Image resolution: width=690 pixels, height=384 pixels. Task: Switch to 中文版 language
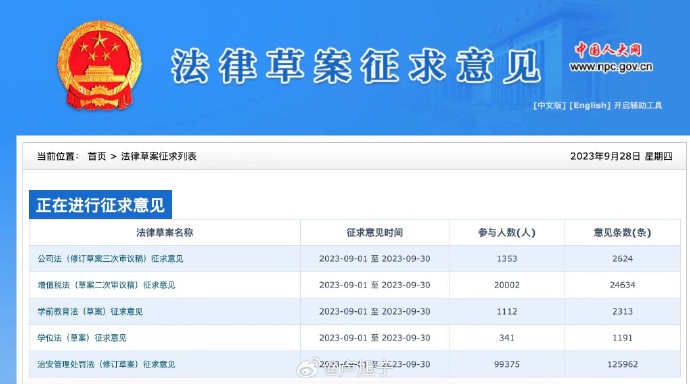tap(549, 106)
